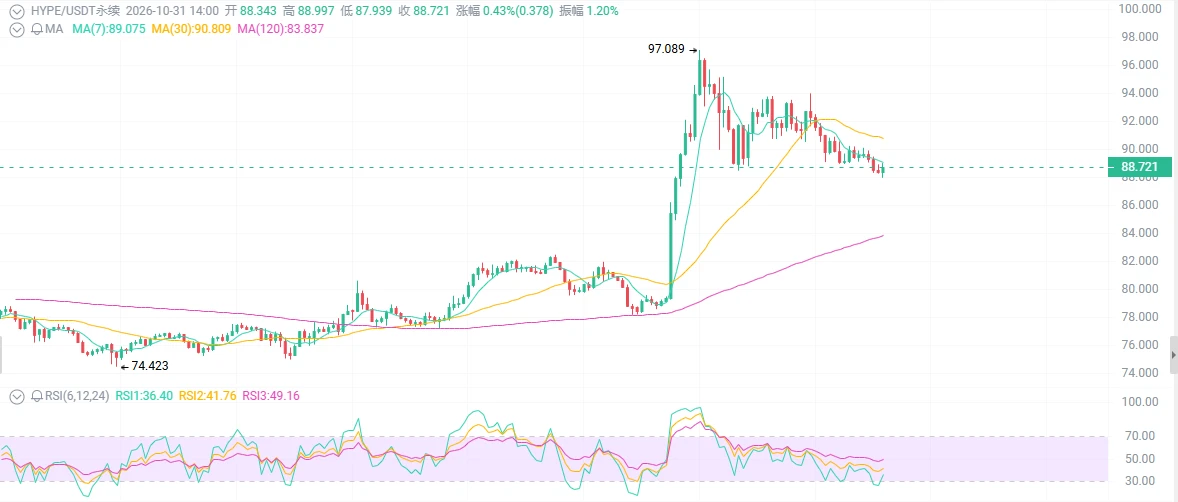Click the 70.00 RSI axis label
This screenshot has height=502, width=1178.
coord(1138,436)
